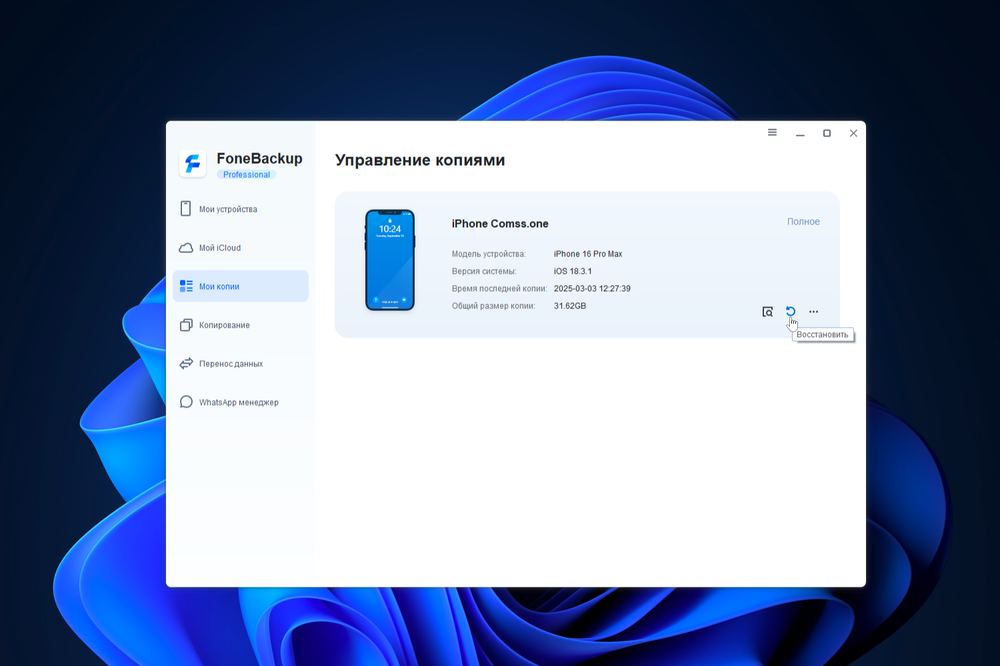Click the list icon beside Мои копии
The height and width of the screenshot is (666, 1000).
186,286
